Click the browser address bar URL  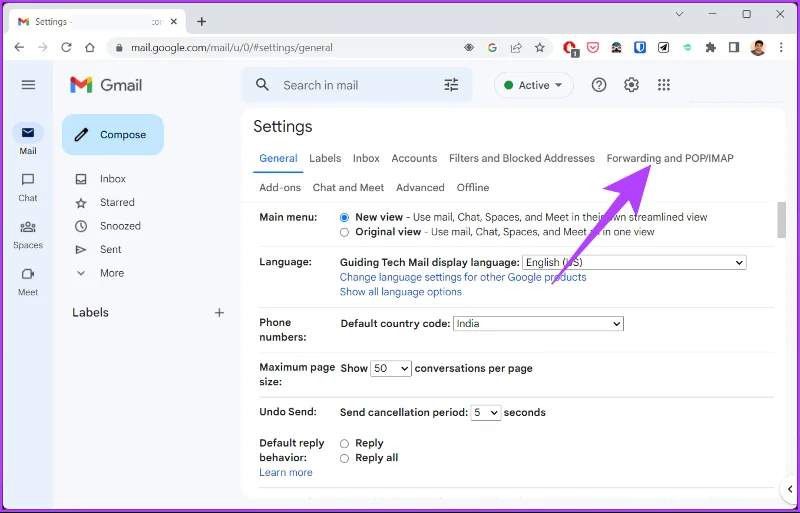(x=232, y=47)
